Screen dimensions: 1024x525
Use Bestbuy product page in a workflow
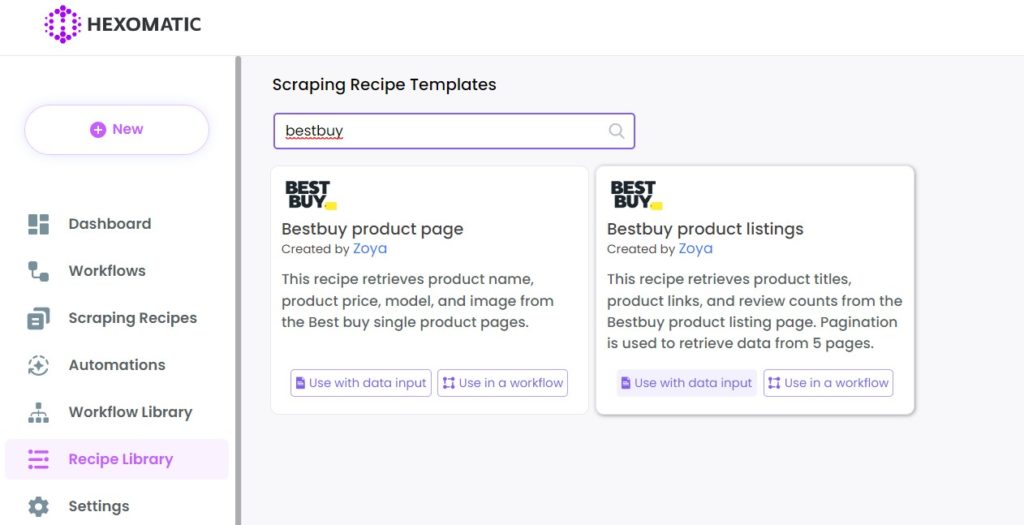tap(503, 383)
